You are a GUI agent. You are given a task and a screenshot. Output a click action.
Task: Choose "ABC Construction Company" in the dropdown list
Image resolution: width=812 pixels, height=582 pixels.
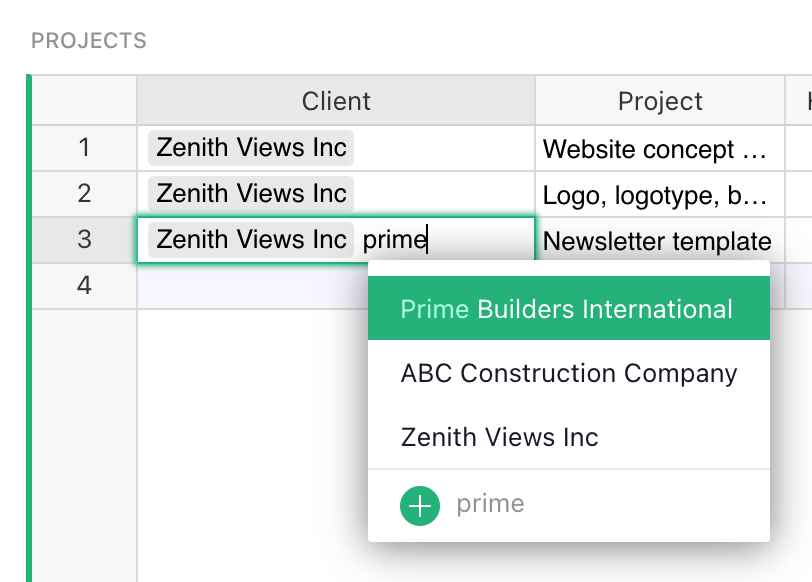pos(569,373)
